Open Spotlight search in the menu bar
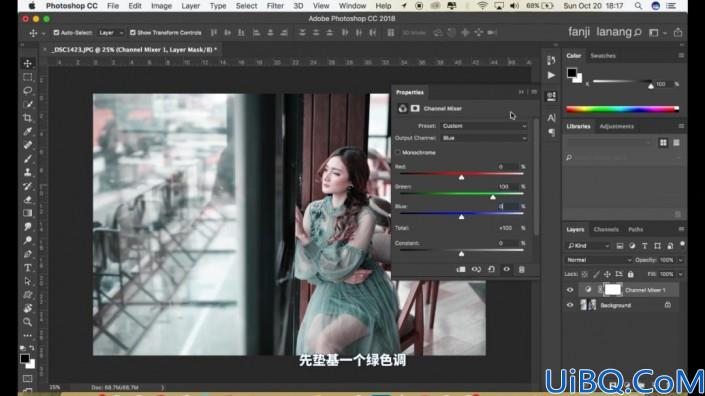The height and width of the screenshot is (396, 705). pos(638,6)
